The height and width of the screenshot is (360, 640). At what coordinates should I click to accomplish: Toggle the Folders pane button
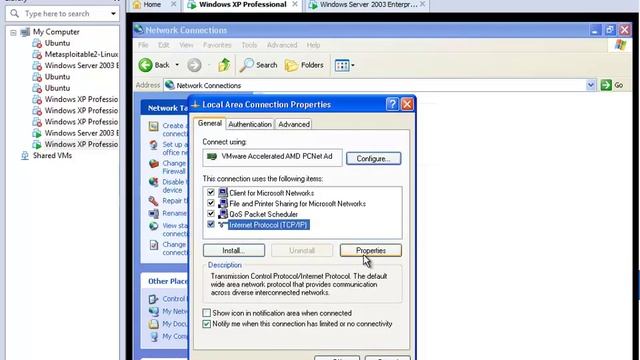click(304, 65)
